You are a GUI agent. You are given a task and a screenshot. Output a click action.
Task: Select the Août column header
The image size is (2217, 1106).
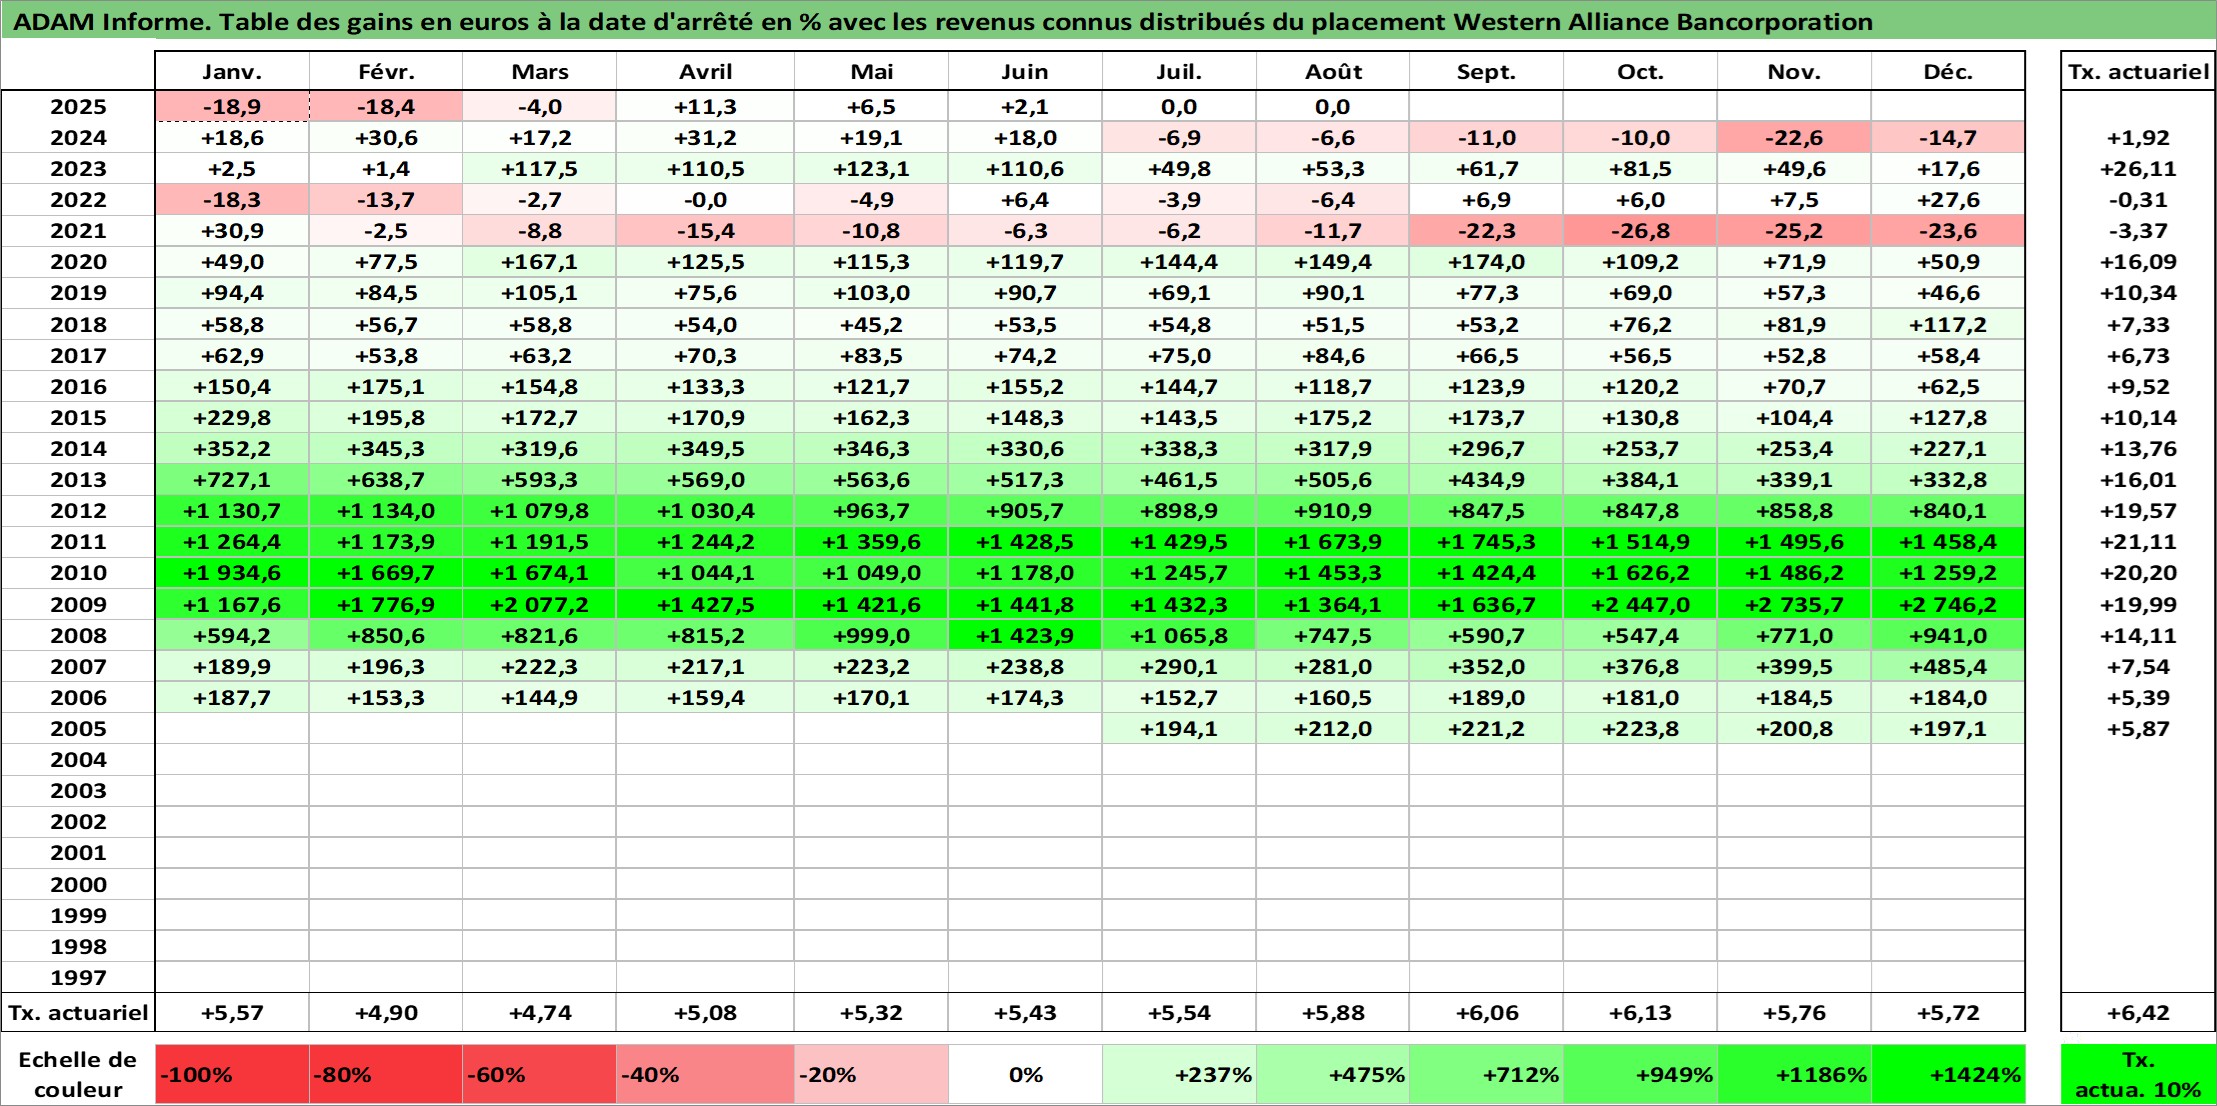1333,72
